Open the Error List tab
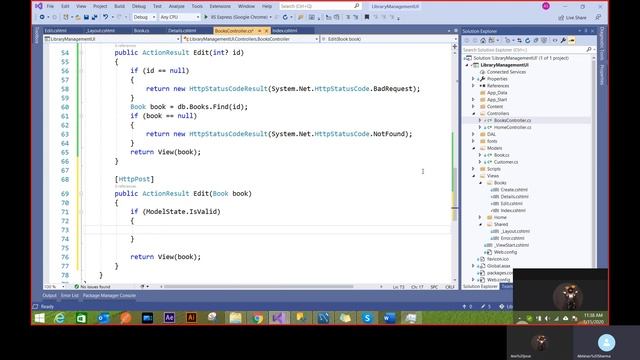 (69, 296)
